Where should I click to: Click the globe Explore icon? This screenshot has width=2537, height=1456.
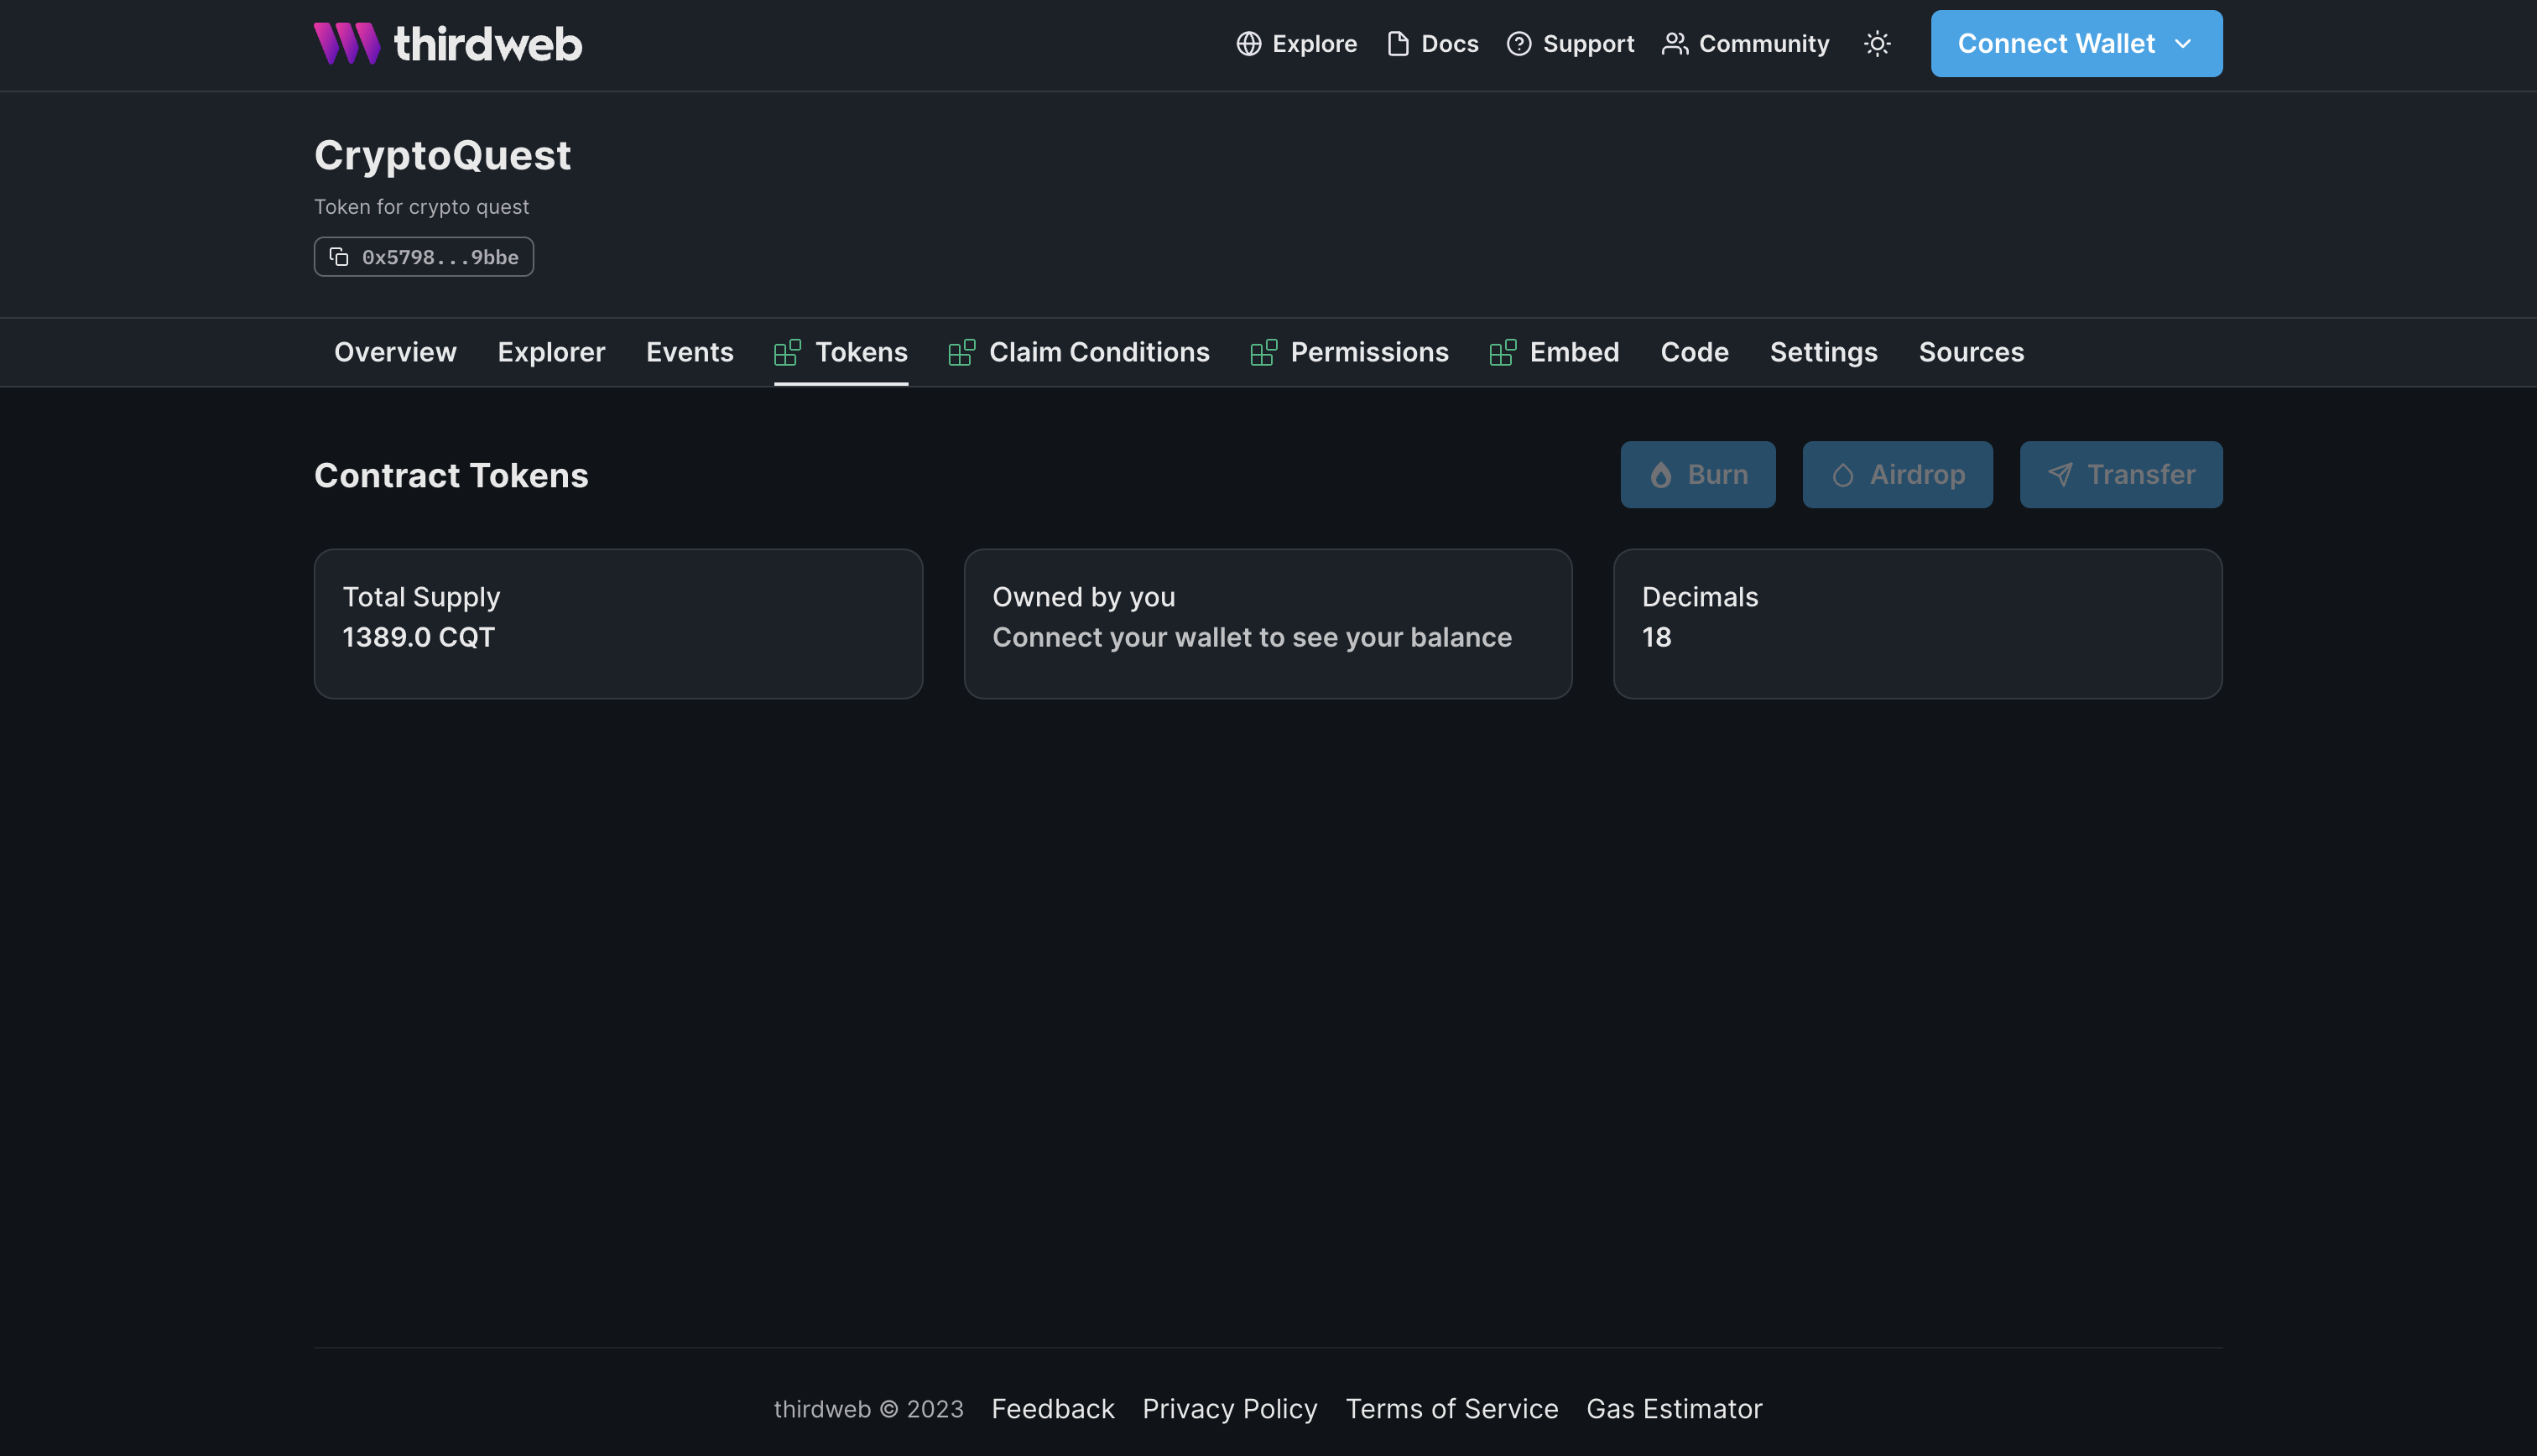[1248, 44]
